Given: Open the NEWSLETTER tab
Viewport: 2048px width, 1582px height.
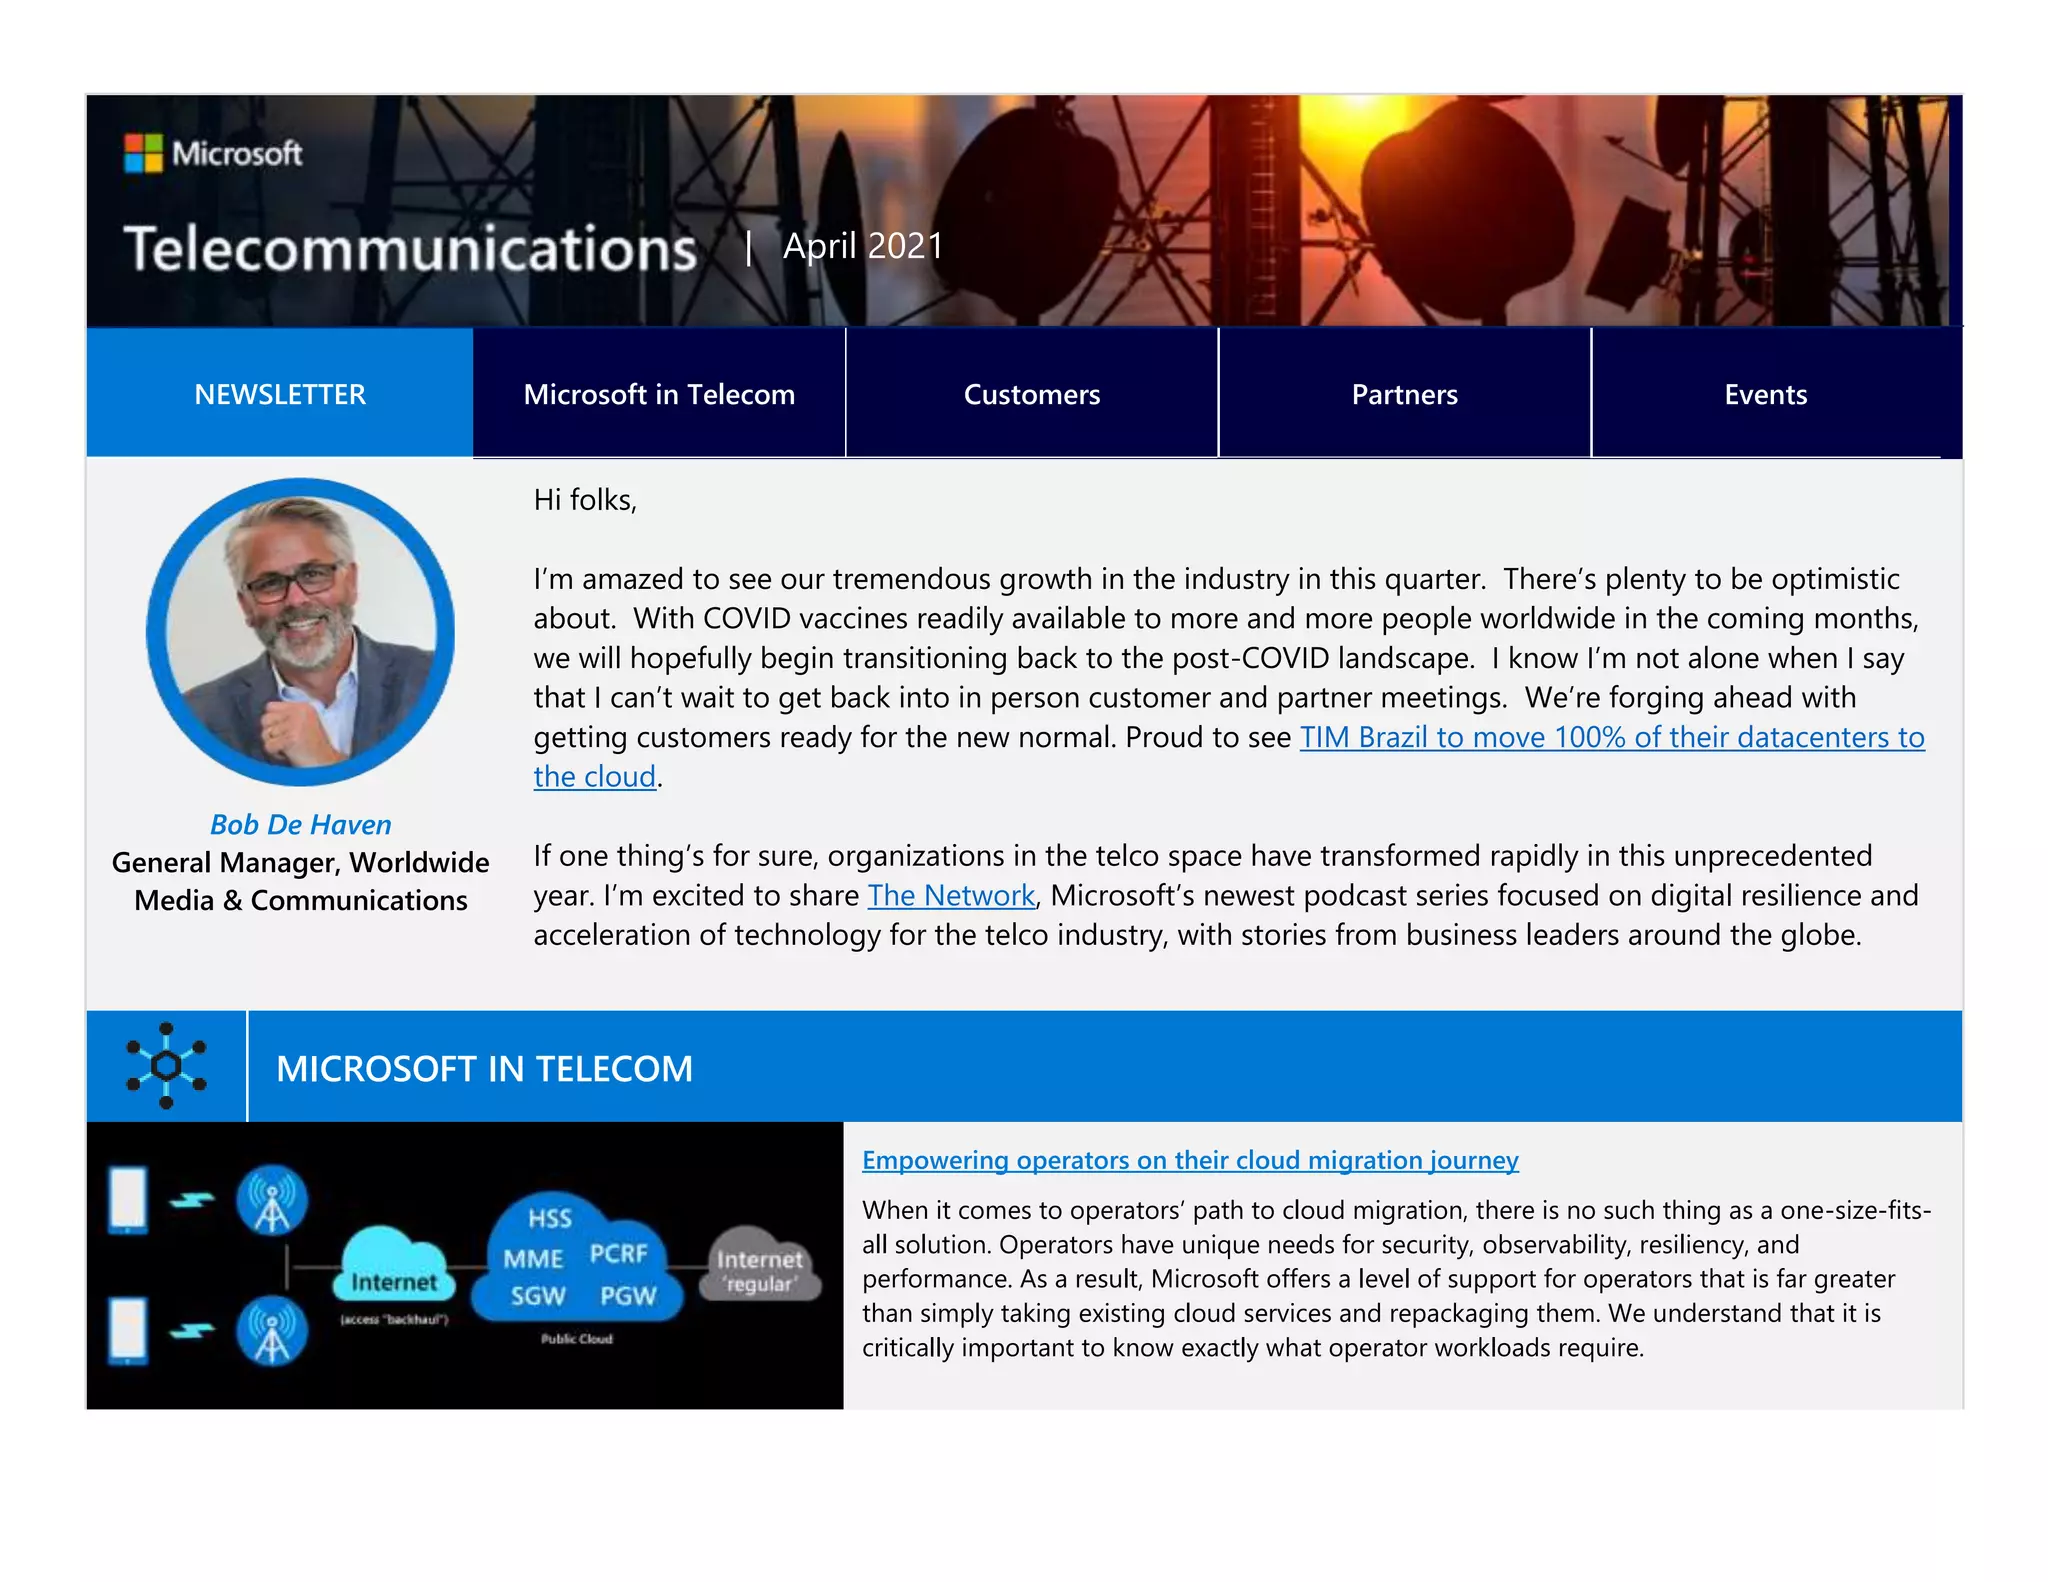Looking at the screenshot, I should [280, 394].
